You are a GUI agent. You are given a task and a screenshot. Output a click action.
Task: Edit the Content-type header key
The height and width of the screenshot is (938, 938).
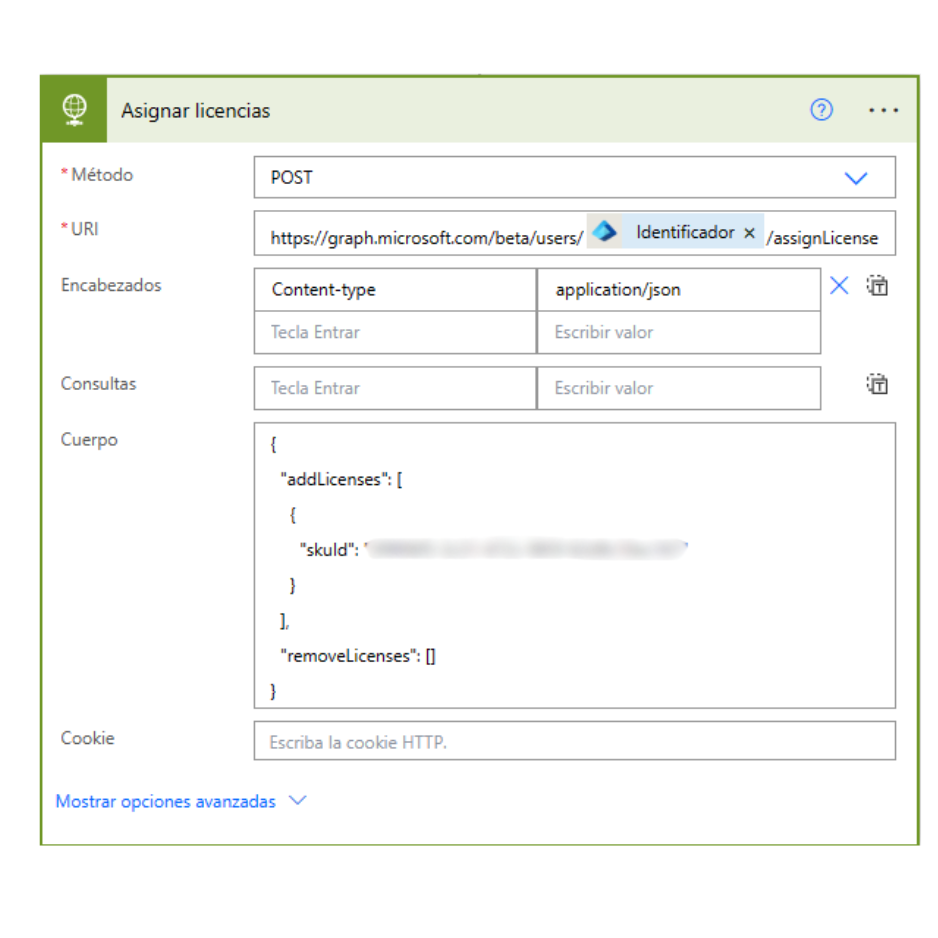395,290
